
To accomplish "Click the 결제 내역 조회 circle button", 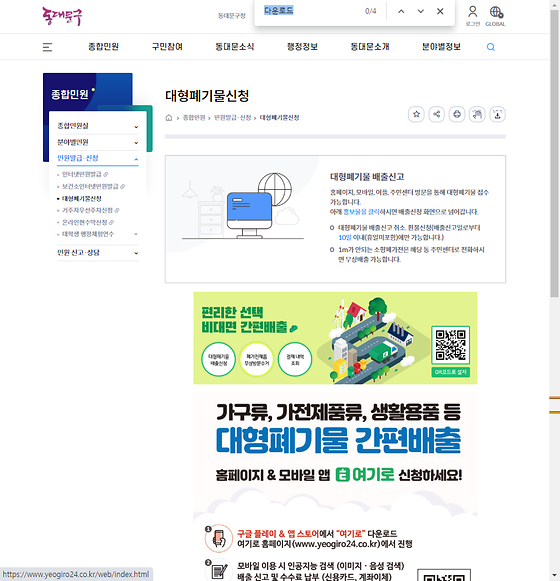I will 295,359.
